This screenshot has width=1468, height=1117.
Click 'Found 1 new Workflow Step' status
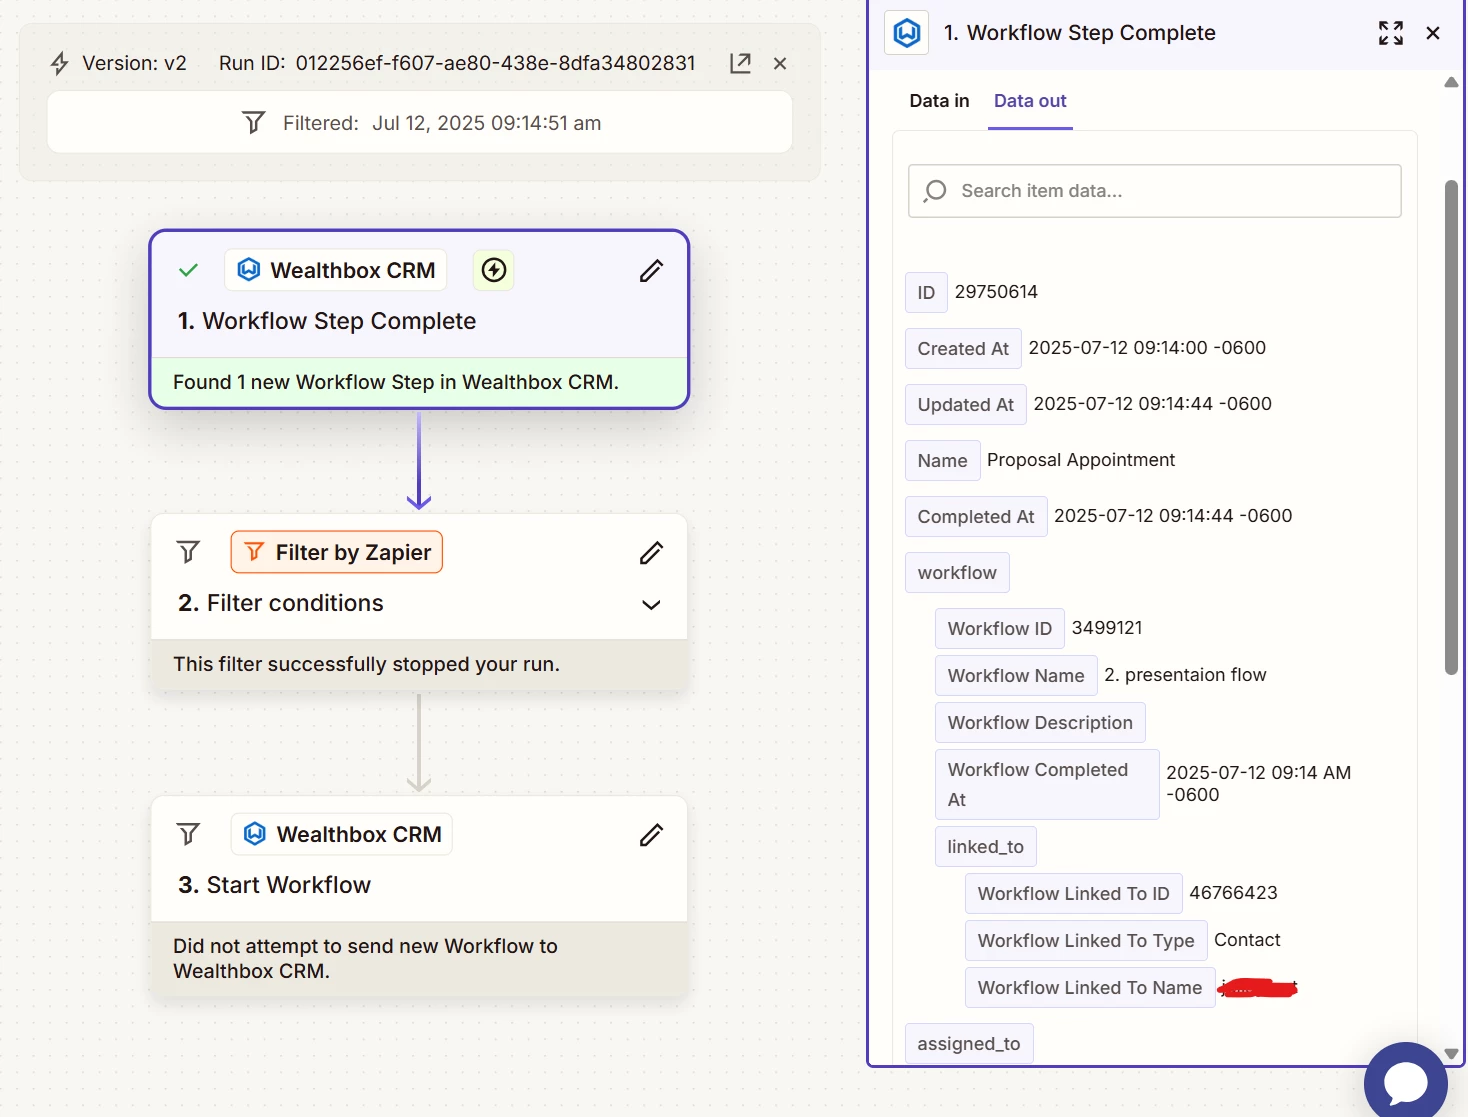pos(396,382)
